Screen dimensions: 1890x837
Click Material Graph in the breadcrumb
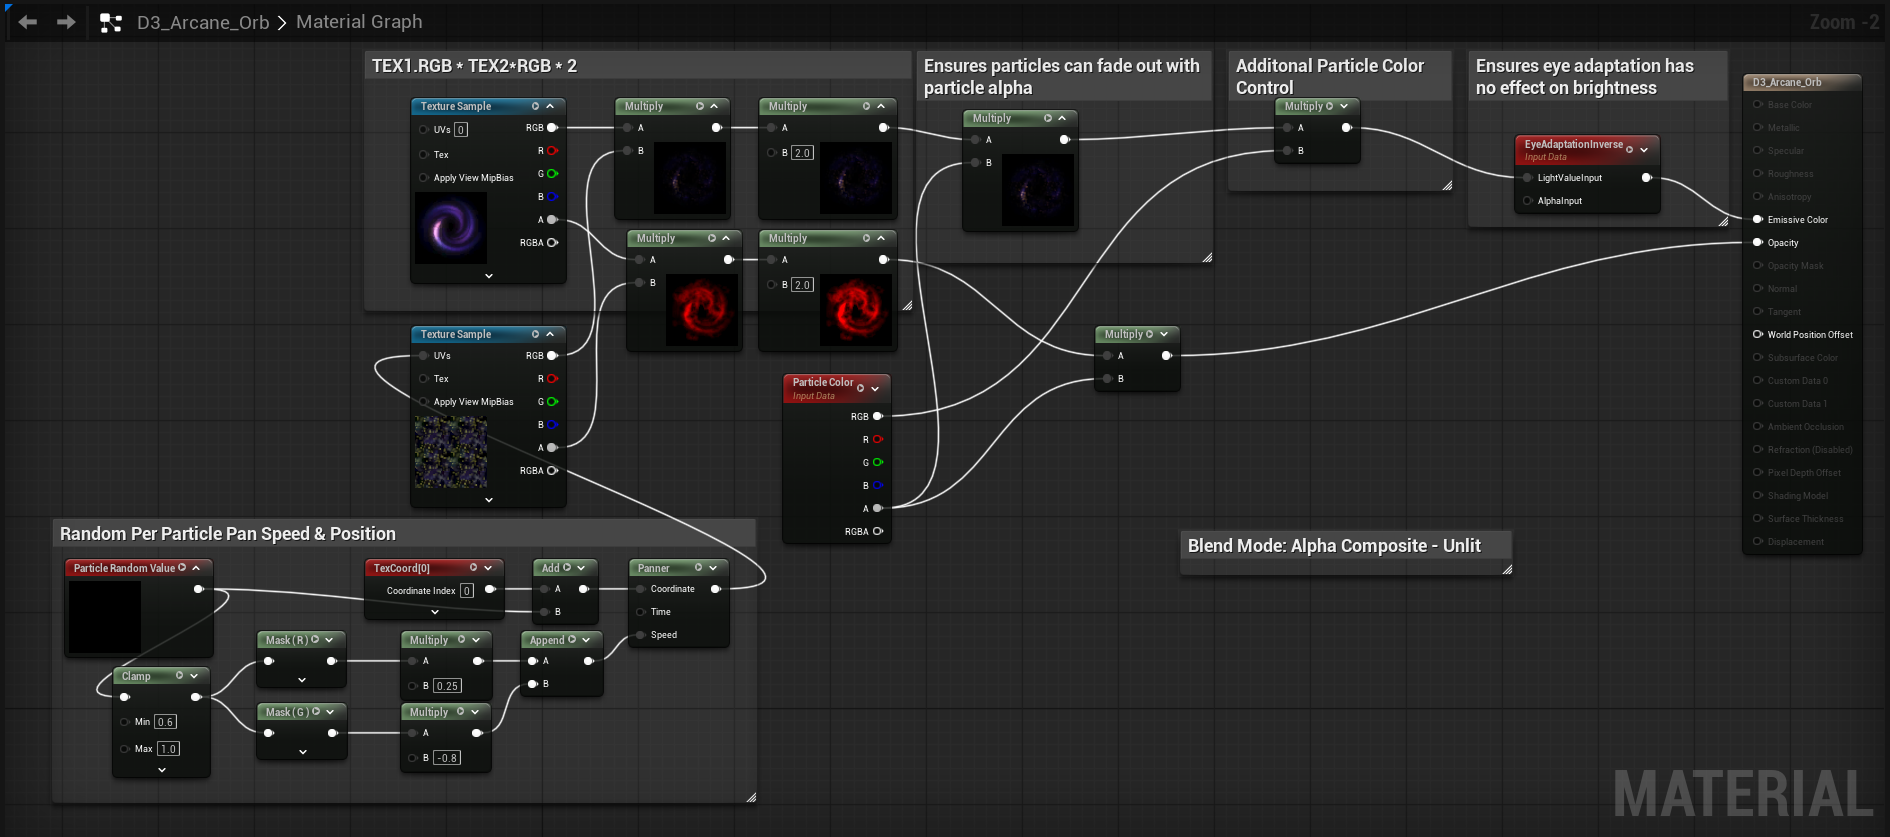pos(359,22)
